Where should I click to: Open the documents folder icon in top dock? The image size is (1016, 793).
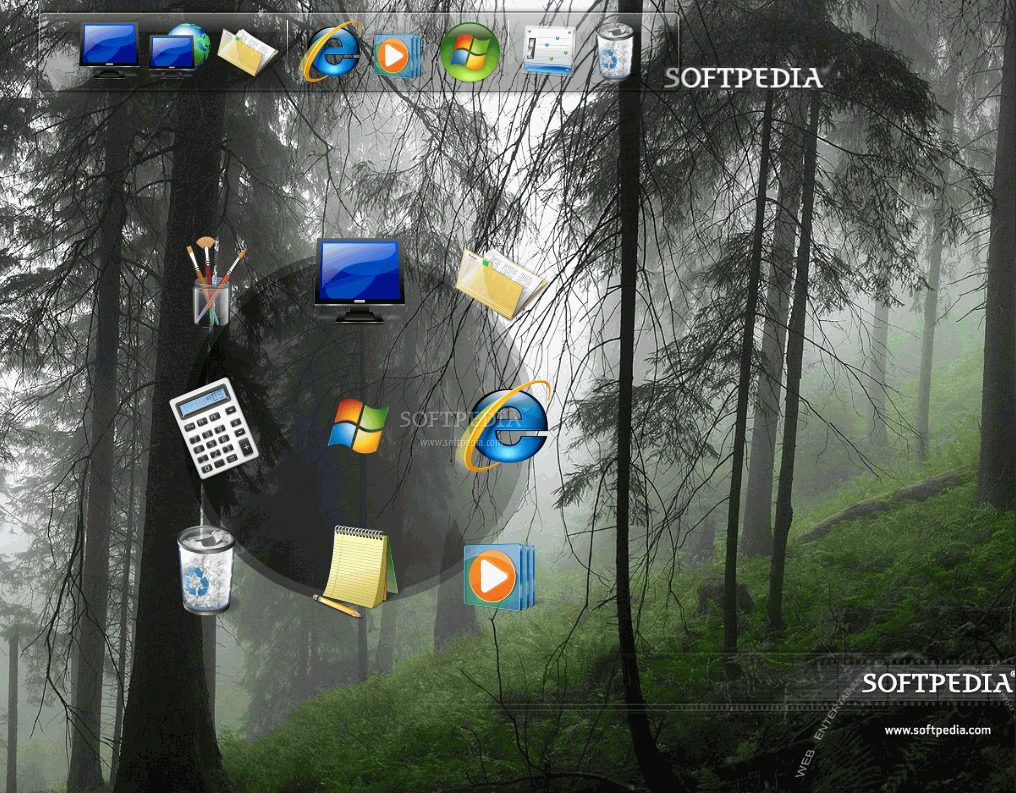click(247, 52)
